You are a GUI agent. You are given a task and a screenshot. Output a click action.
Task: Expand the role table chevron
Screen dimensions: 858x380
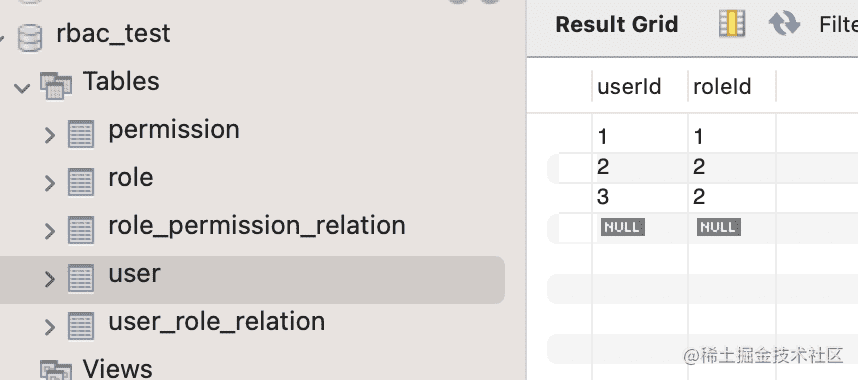(x=50, y=183)
